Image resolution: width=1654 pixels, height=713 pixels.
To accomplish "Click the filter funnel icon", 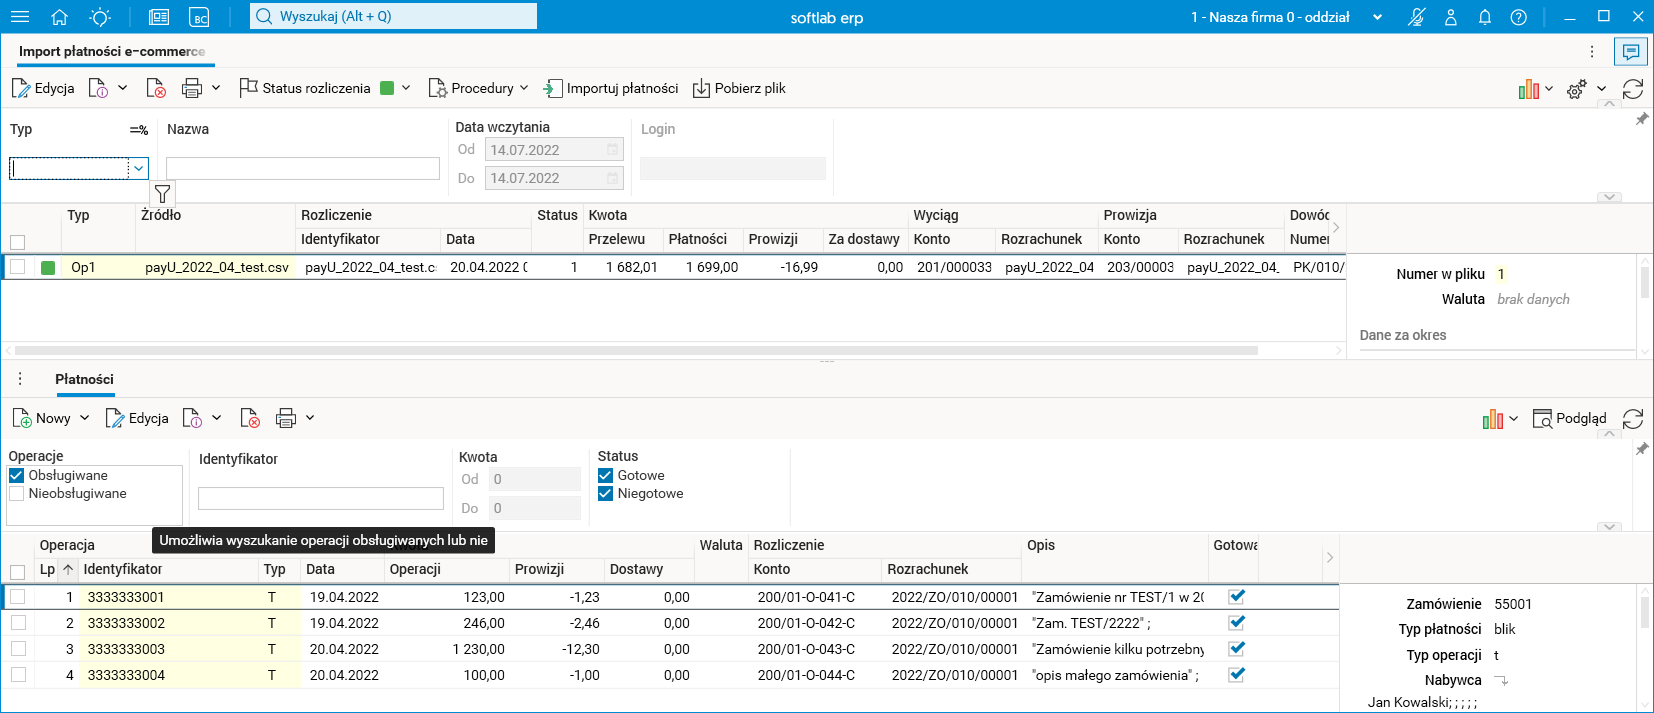I will [162, 194].
